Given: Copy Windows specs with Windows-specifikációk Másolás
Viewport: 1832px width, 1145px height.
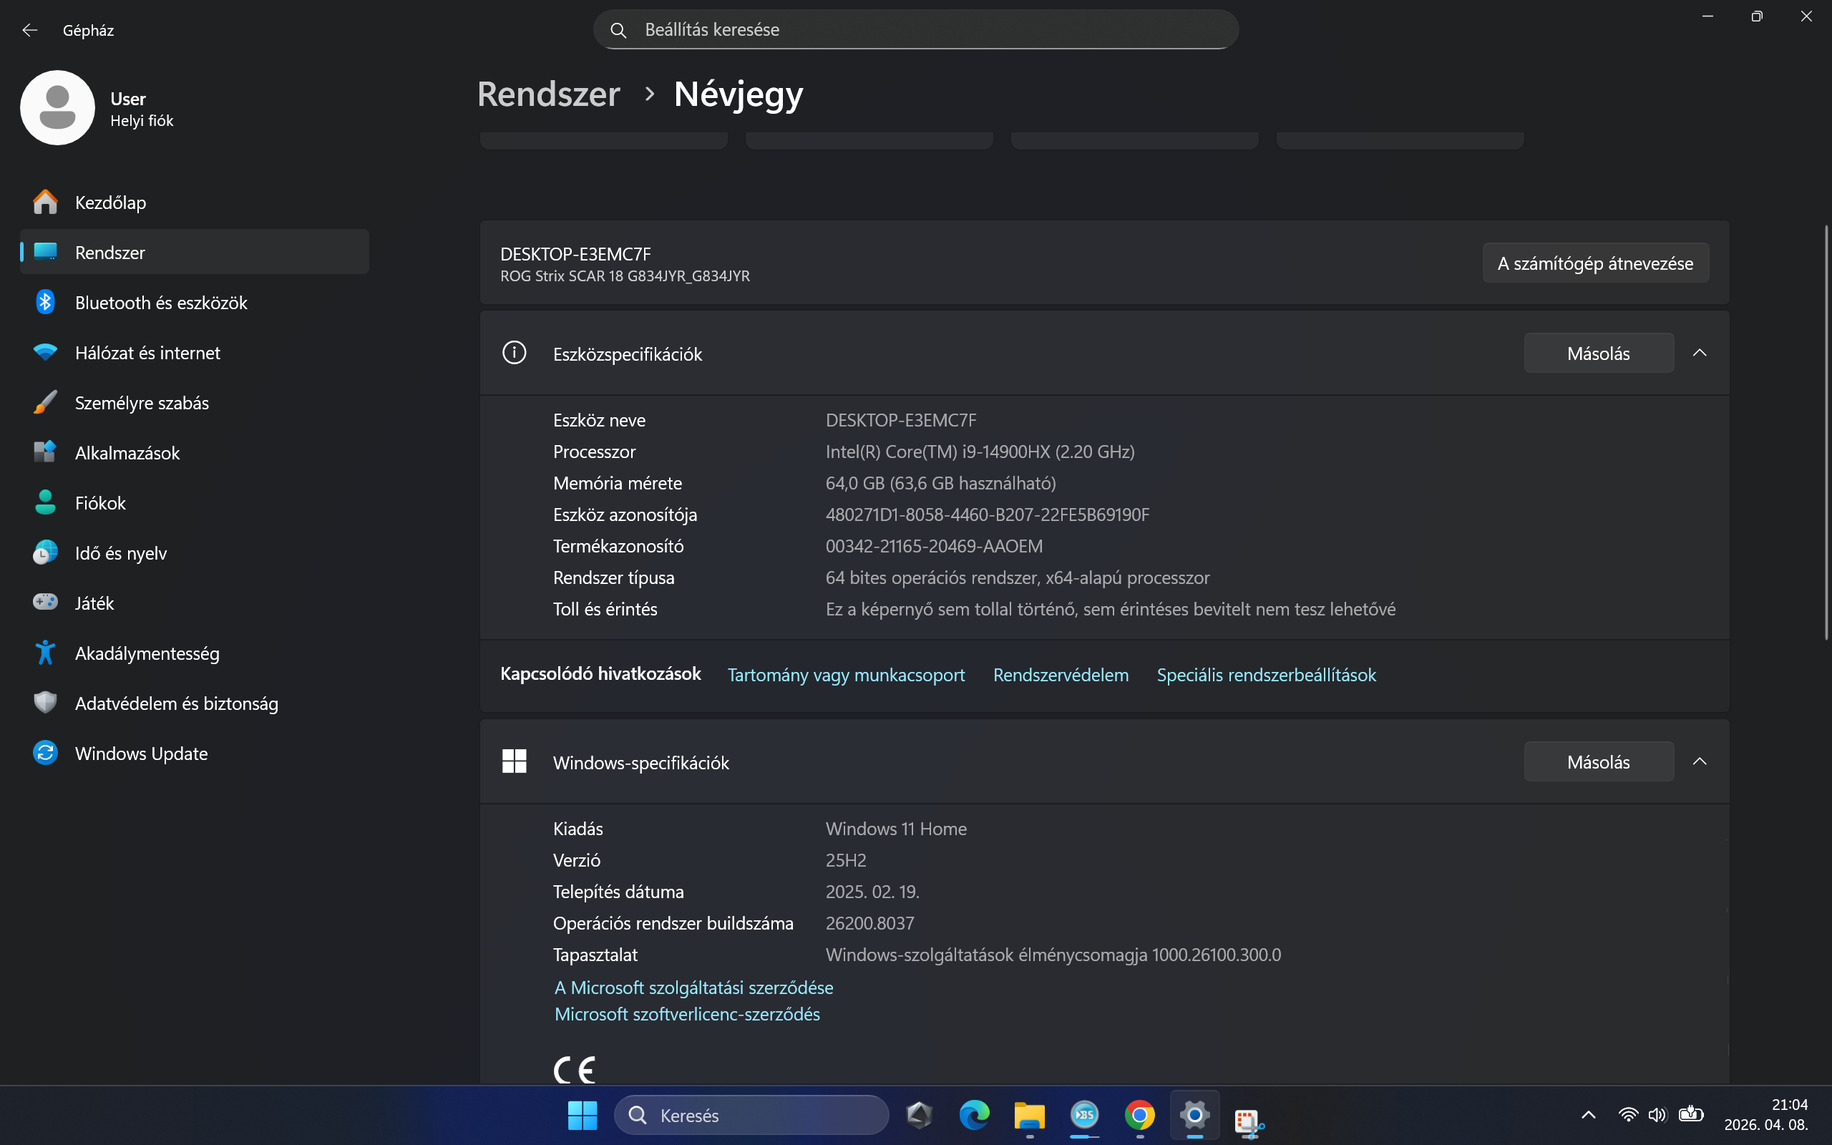Looking at the screenshot, I should (x=1598, y=762).
